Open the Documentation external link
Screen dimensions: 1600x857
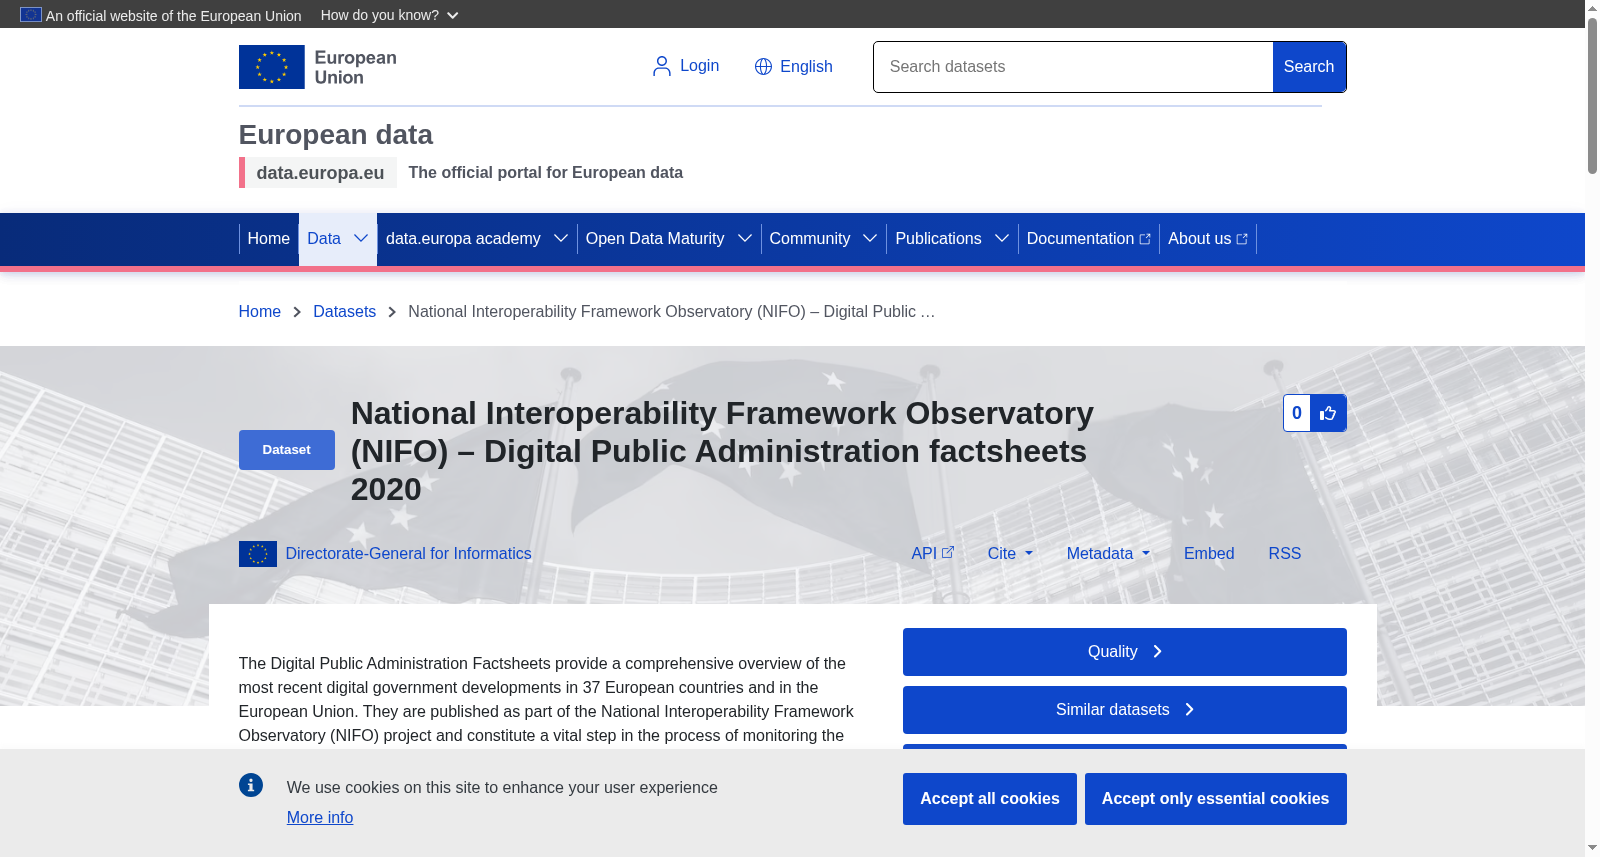[1089, 238]
